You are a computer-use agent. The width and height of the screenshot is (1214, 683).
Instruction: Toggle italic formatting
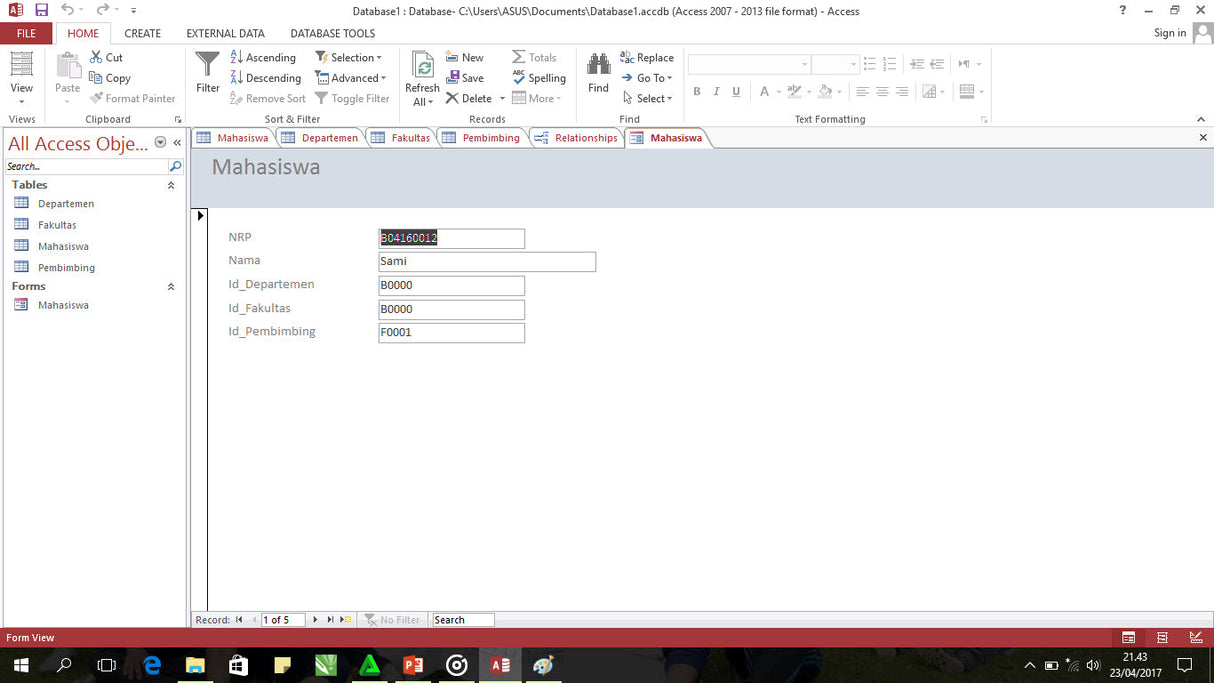[x=716, y=91]
